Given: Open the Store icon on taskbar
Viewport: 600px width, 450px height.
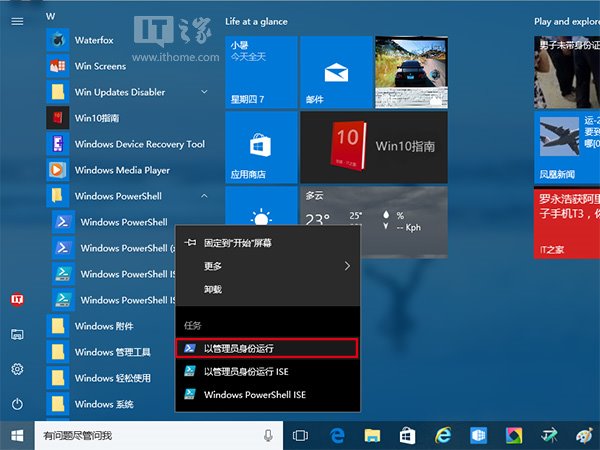Looking at the screenshot, I should pyautogui.click(x=407, y=435).
